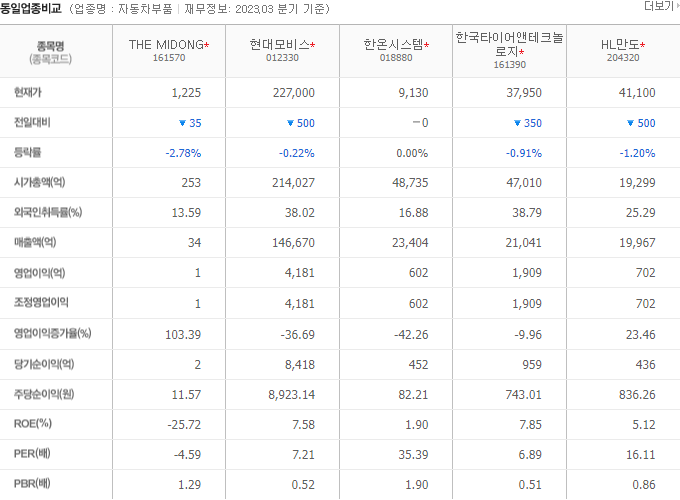680x500 pixels.
Task: Click the down arrow beside 35 change
Action: pos(183,123)
